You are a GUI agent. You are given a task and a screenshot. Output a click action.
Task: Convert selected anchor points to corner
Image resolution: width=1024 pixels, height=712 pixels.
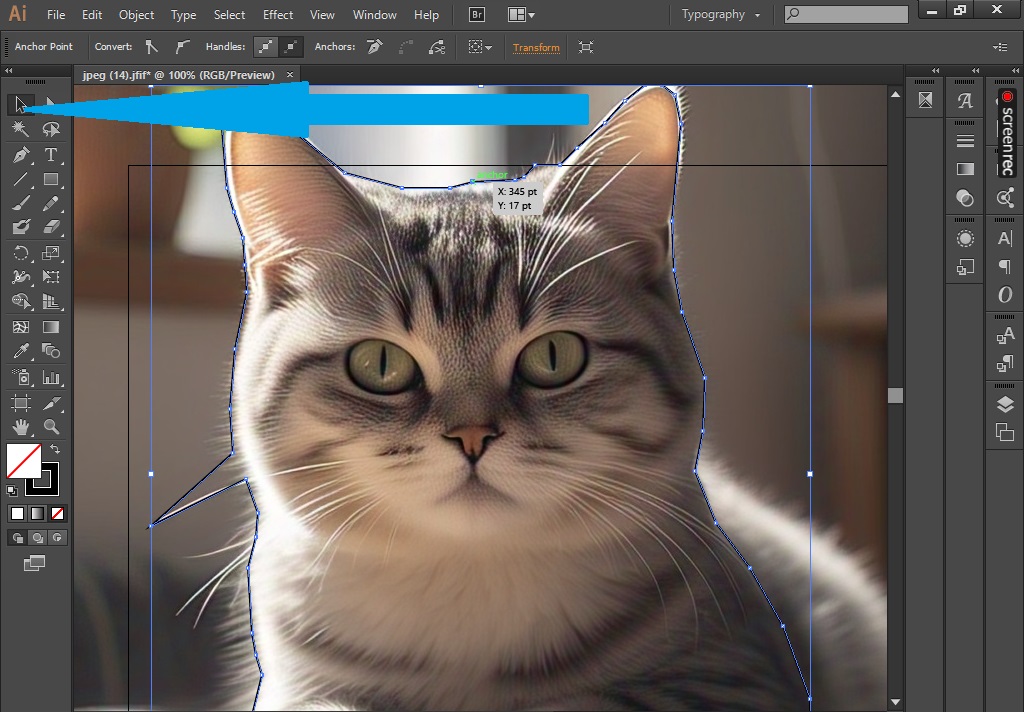click(x=152, y=47)
